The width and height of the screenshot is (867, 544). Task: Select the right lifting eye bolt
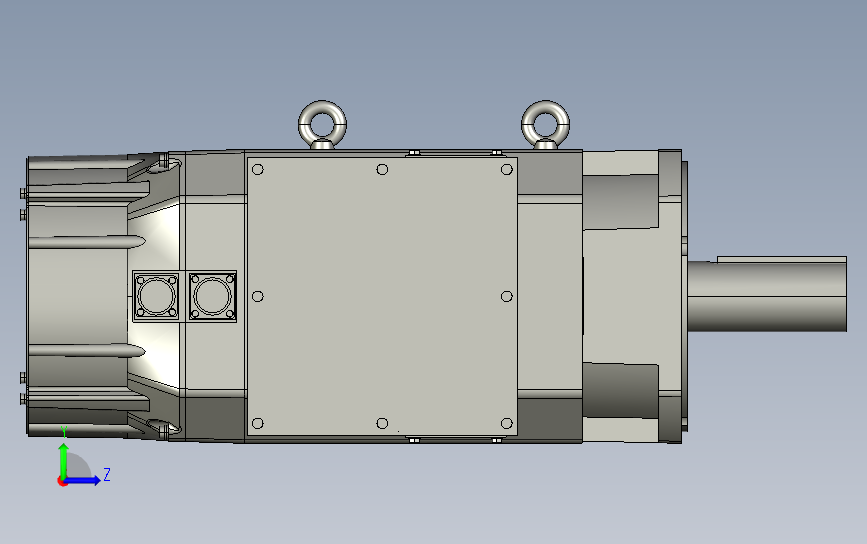click(545, 125)
